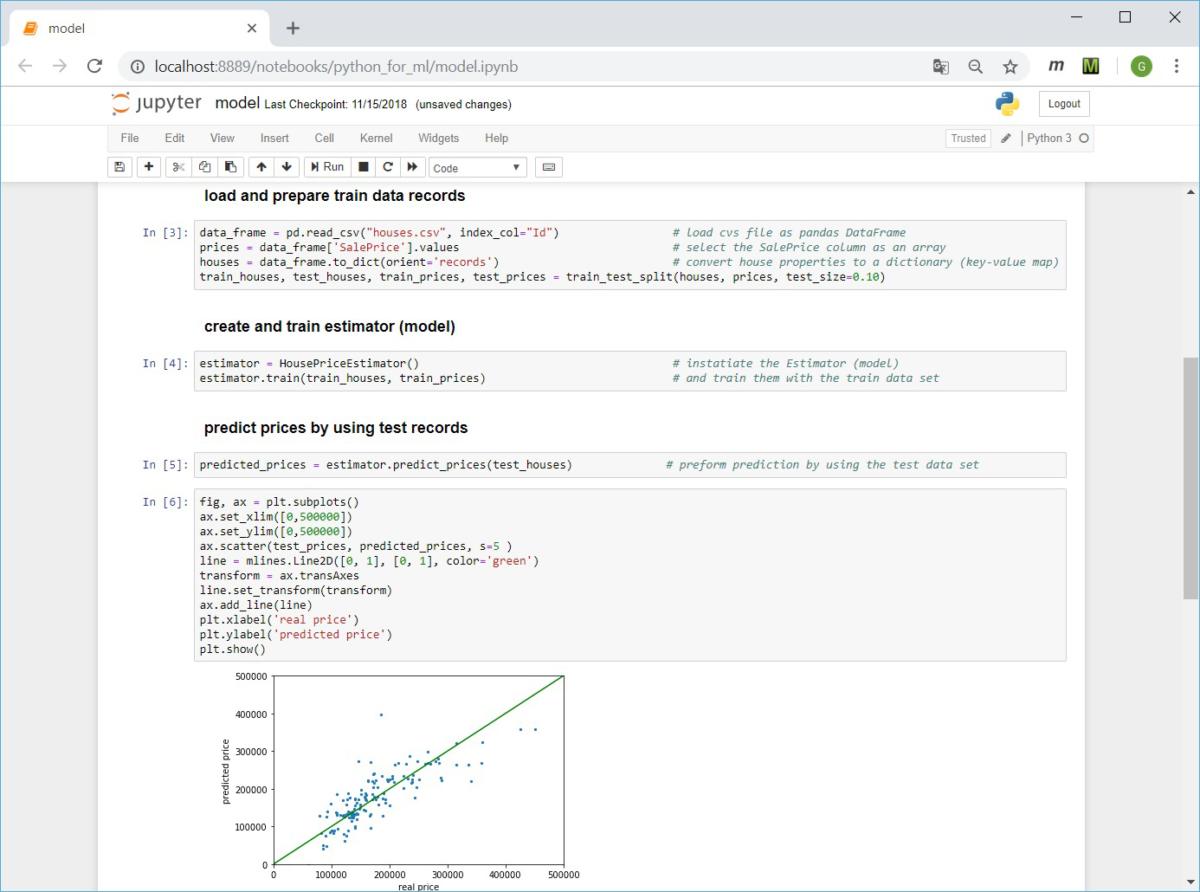Click the translate page icon

pos(941,67)
